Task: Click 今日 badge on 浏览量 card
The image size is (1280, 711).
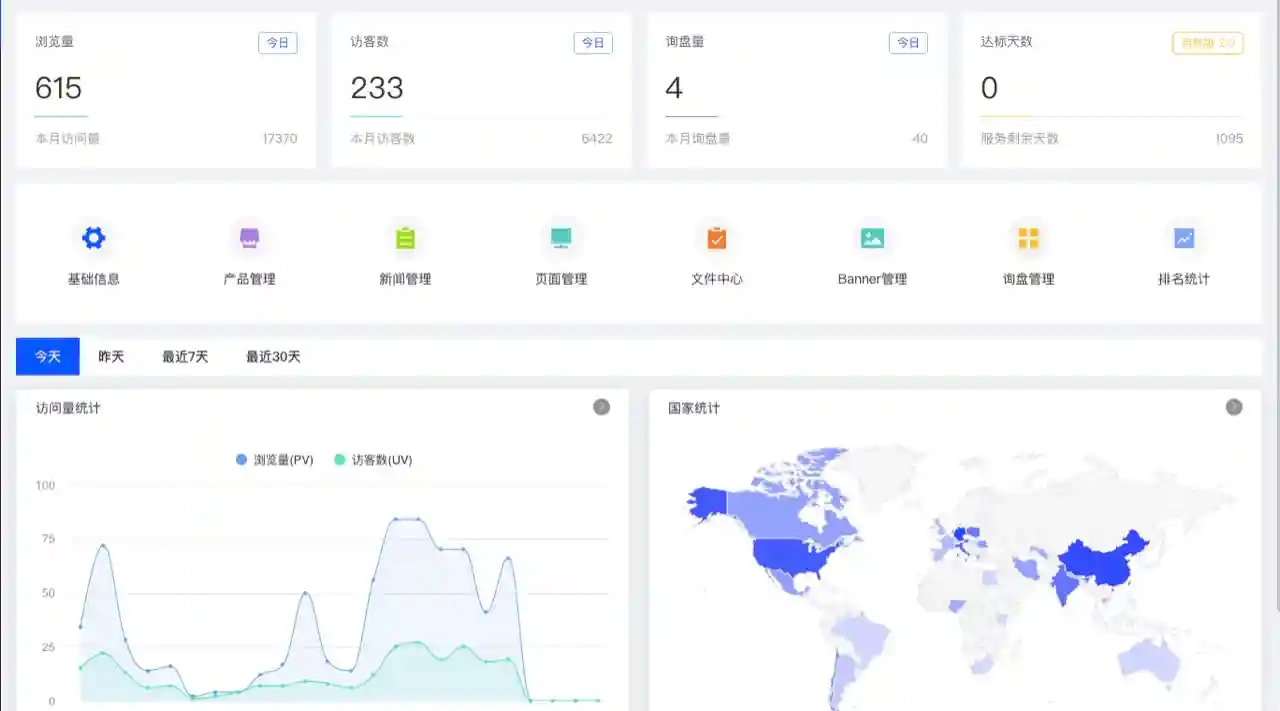Action: [x=278, y=43]
